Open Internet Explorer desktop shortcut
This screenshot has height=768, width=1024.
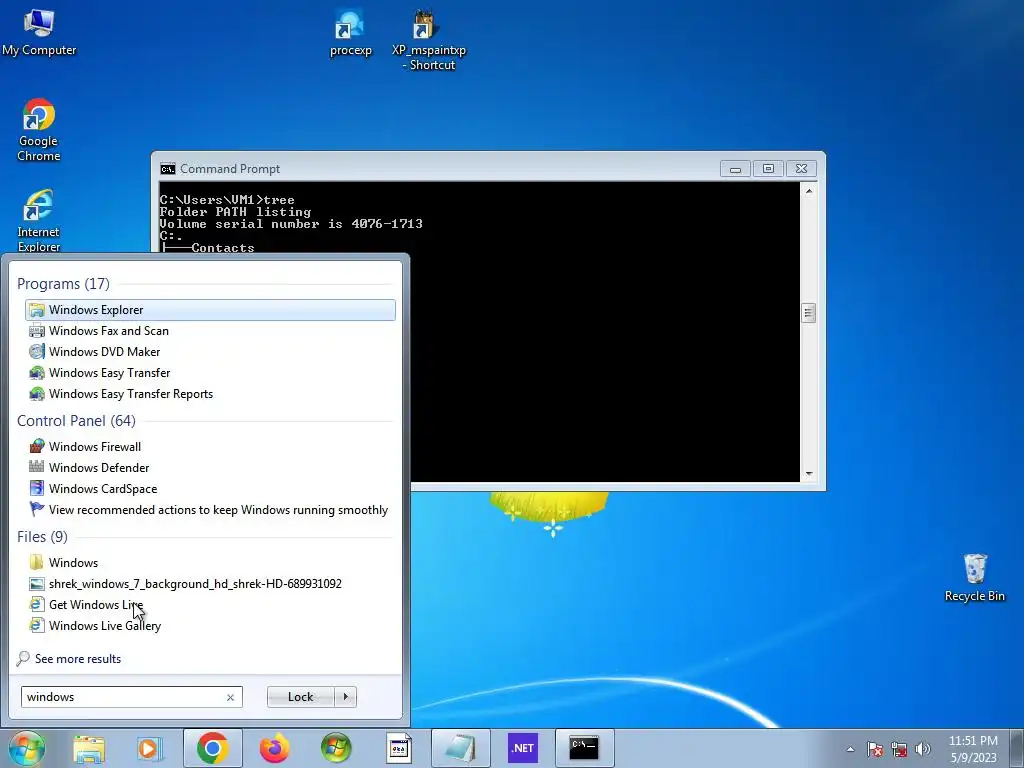[39, 221]
